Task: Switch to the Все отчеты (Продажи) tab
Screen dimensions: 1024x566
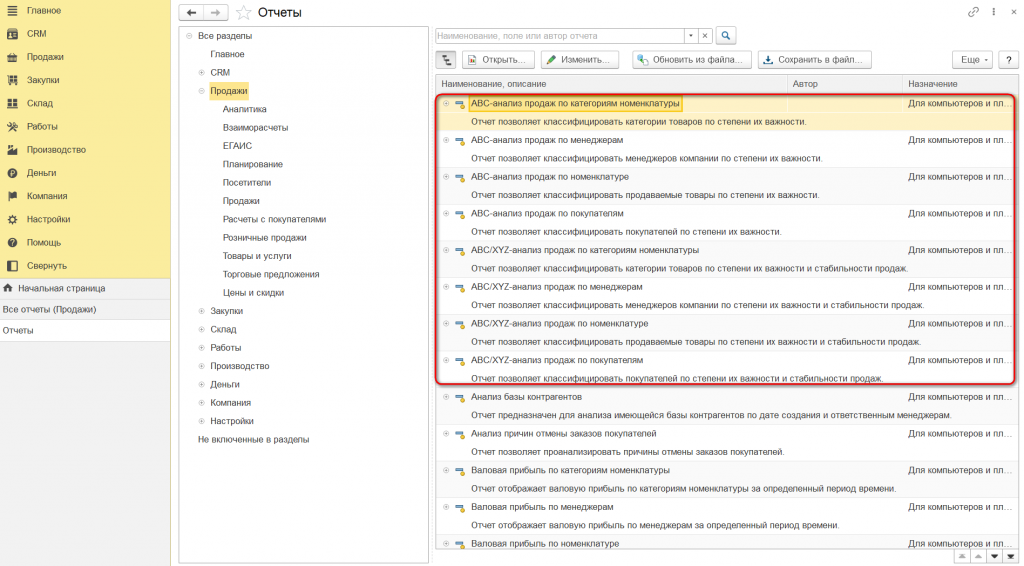Action: [85, 309]
